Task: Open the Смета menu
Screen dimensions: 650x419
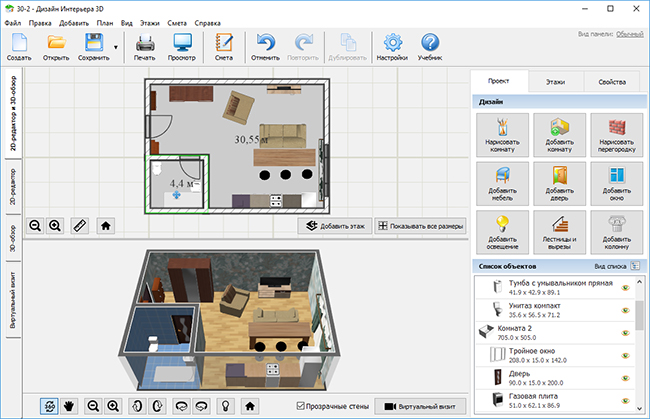Action: click(x=177, y=23)
